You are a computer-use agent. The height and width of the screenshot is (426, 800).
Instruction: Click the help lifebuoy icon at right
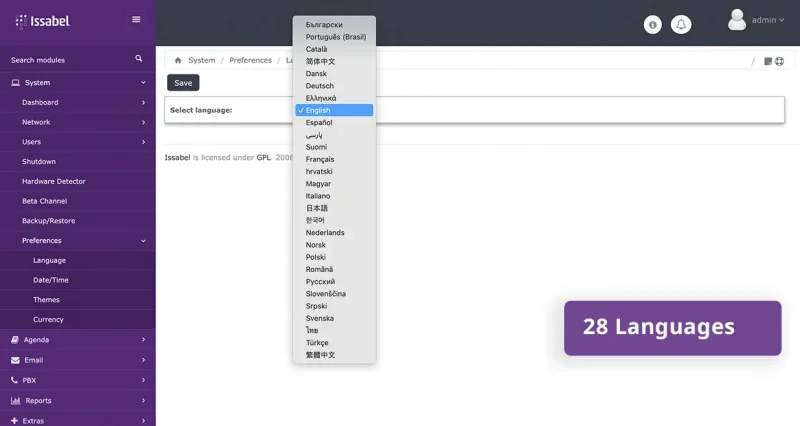tap(779, 61)
